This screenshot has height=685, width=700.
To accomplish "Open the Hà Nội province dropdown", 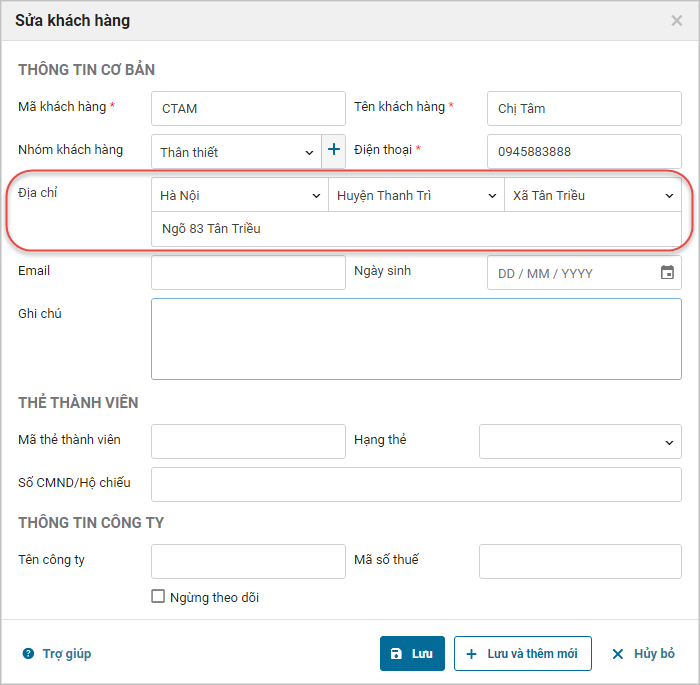I will [239, 195].
